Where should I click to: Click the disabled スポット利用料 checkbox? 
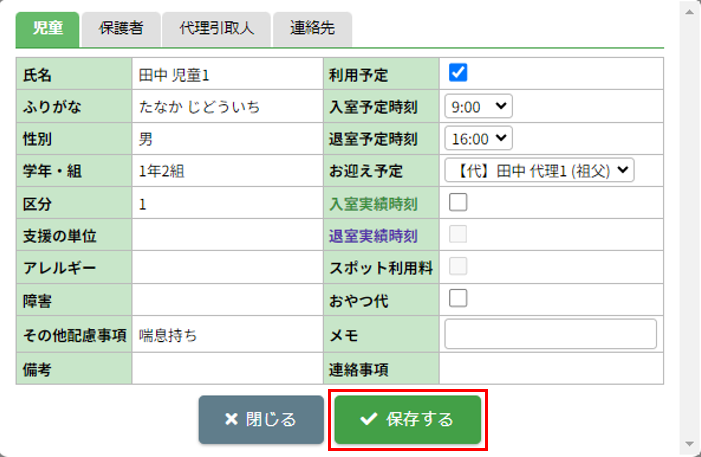458,266
